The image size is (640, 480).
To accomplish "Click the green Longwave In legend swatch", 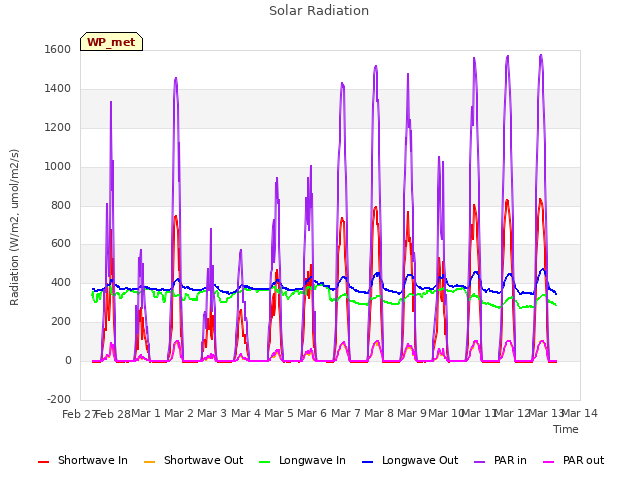I will click(x=265, y=462).
